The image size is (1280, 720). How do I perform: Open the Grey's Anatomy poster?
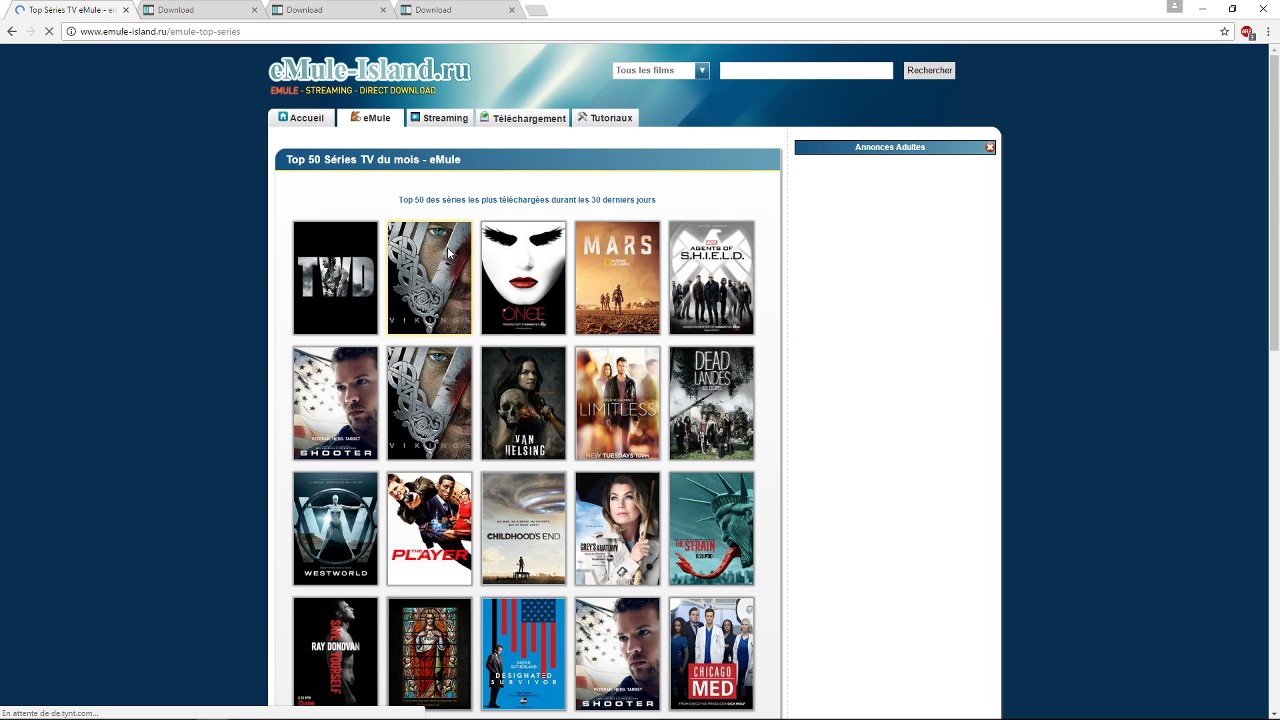pyautogui.click(x=618, y=529)
